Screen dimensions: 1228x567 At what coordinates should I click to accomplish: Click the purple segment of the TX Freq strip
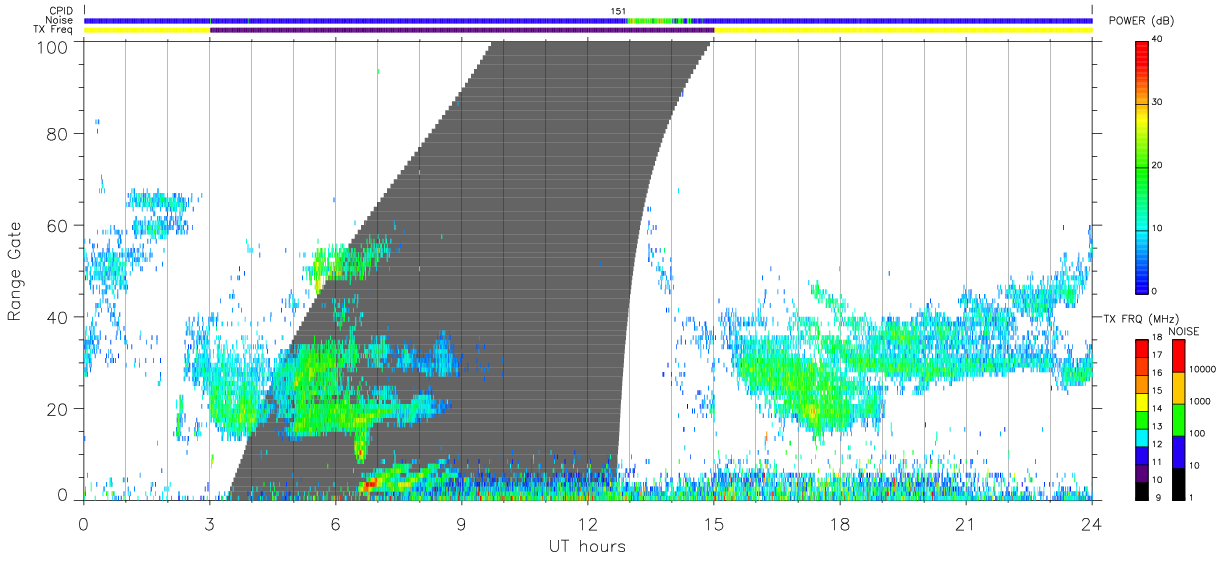[x=462, y=30]
